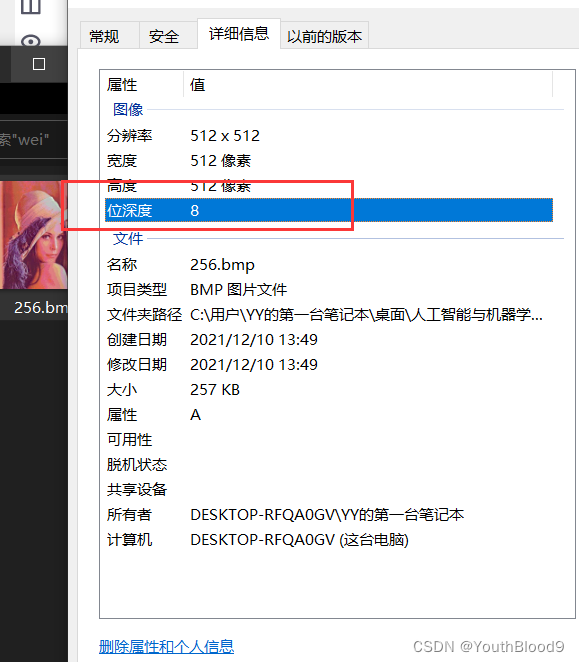This screenshot has height=662, width=579.
Task: Select the 创建日期 row
Action: (329, 339)
